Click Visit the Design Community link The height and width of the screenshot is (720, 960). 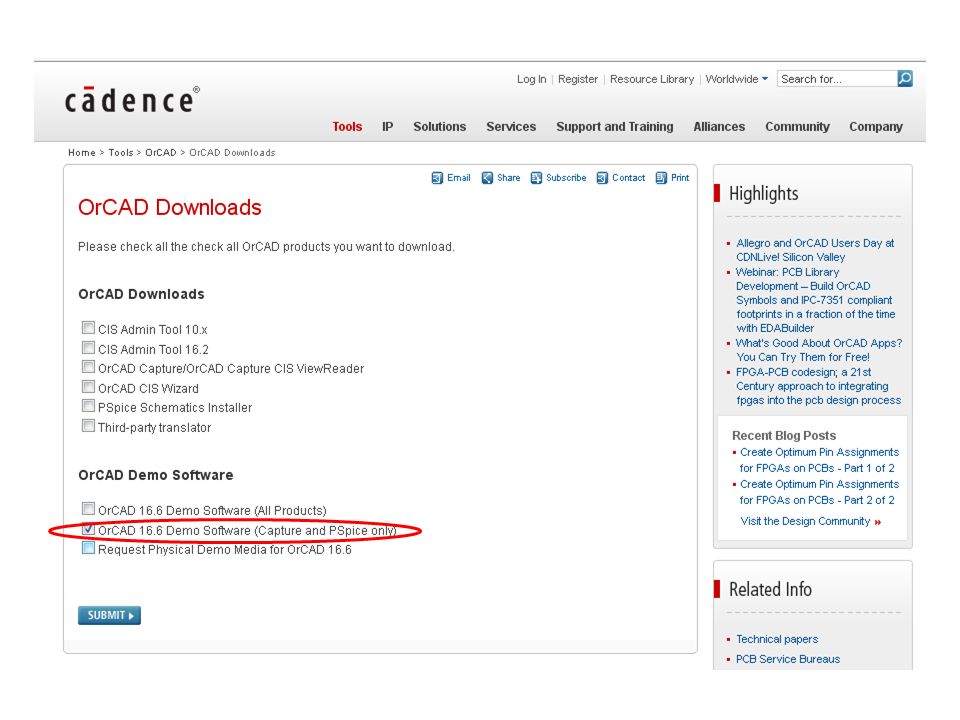811,521
